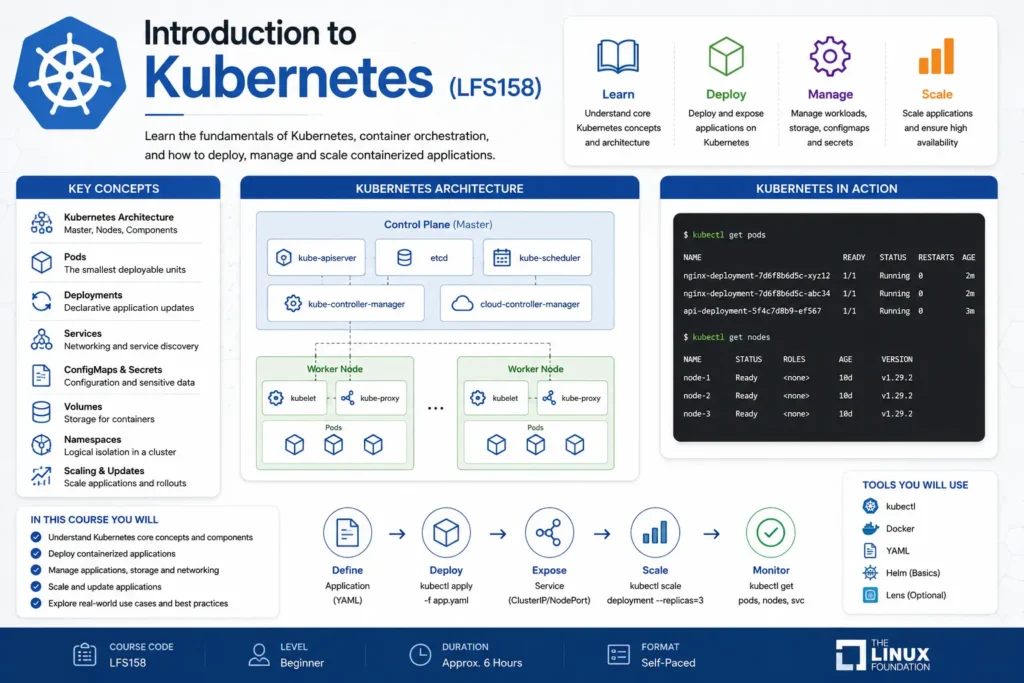Select the Course Code clipboard icon
Image resolution: width=1024 pixels, height=683 pixels.
pyautogui.click(x=84, y=654)
